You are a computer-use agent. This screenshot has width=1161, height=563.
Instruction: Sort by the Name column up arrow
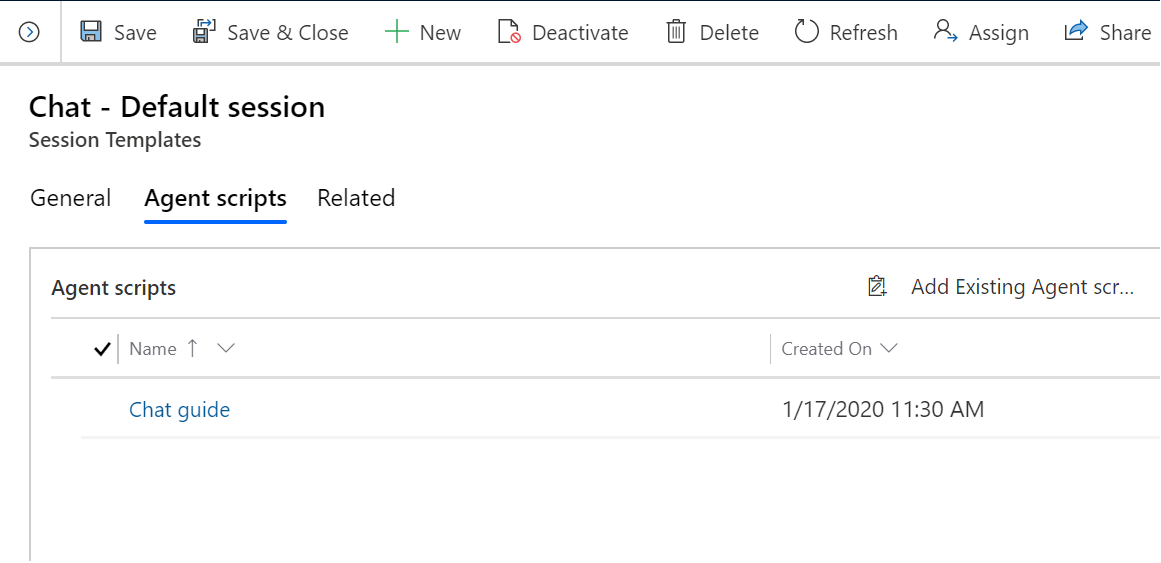point(193,348)
